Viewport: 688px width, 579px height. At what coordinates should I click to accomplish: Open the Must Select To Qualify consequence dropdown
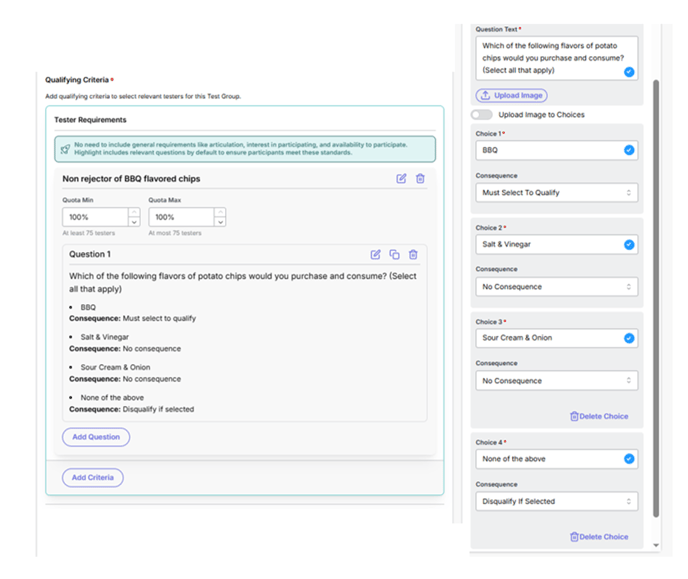557,192
